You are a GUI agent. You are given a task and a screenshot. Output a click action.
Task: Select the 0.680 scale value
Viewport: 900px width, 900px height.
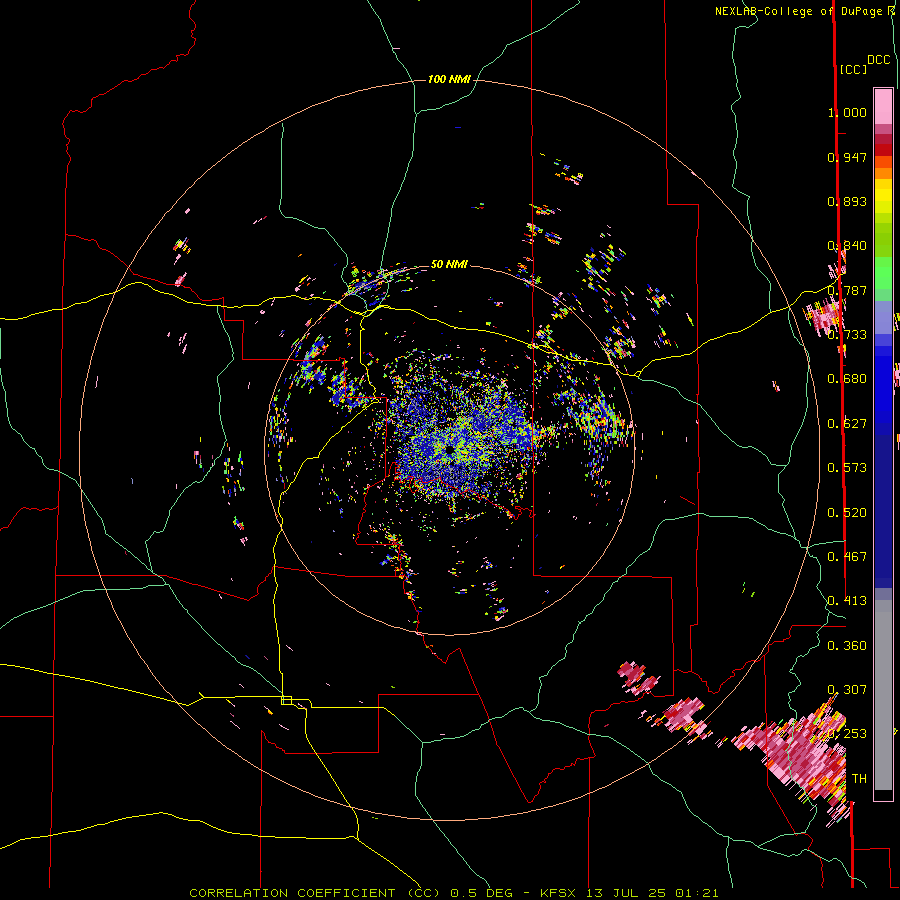(x=847, y=379)
